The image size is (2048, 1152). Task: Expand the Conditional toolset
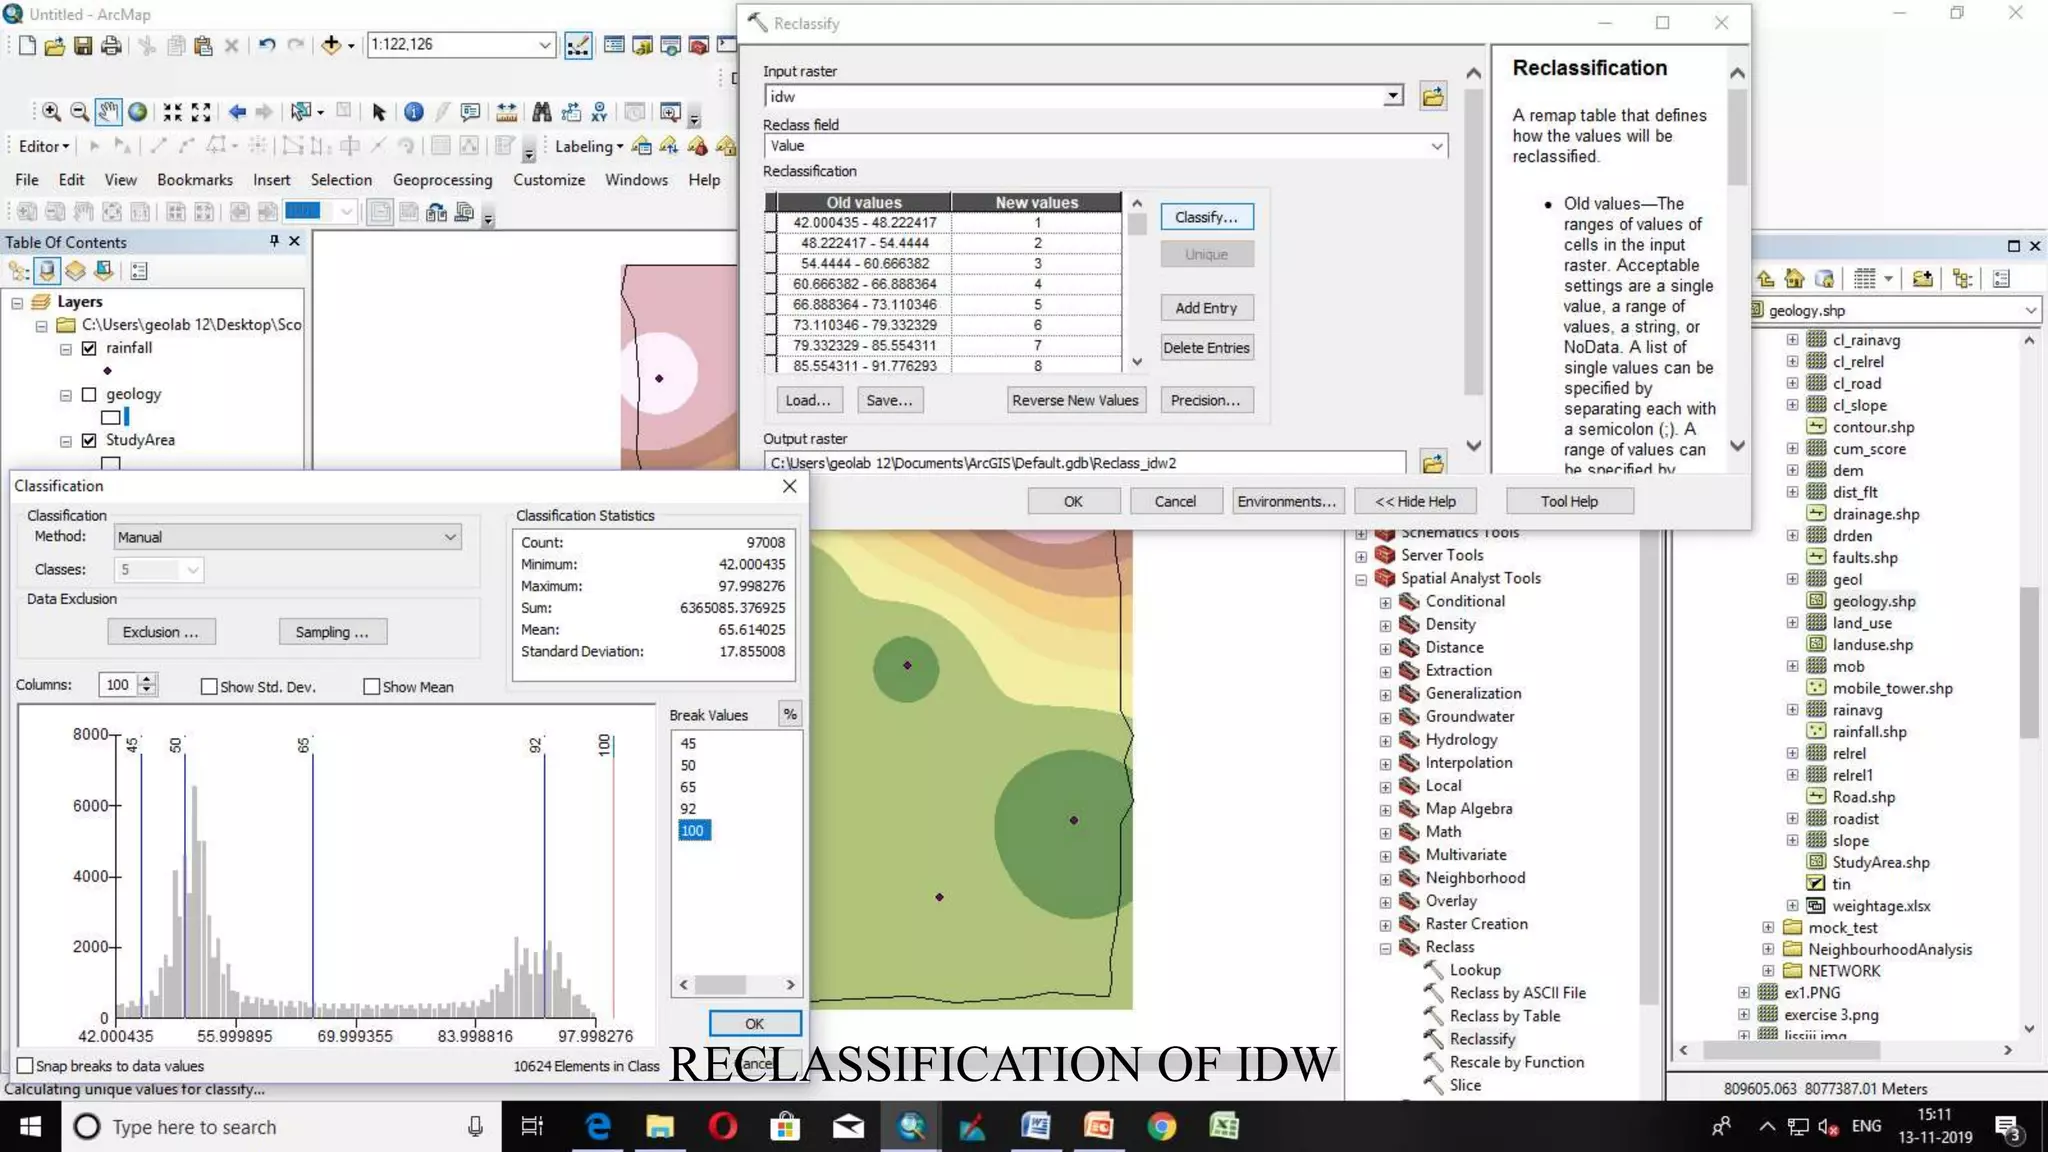(1385, 602)
